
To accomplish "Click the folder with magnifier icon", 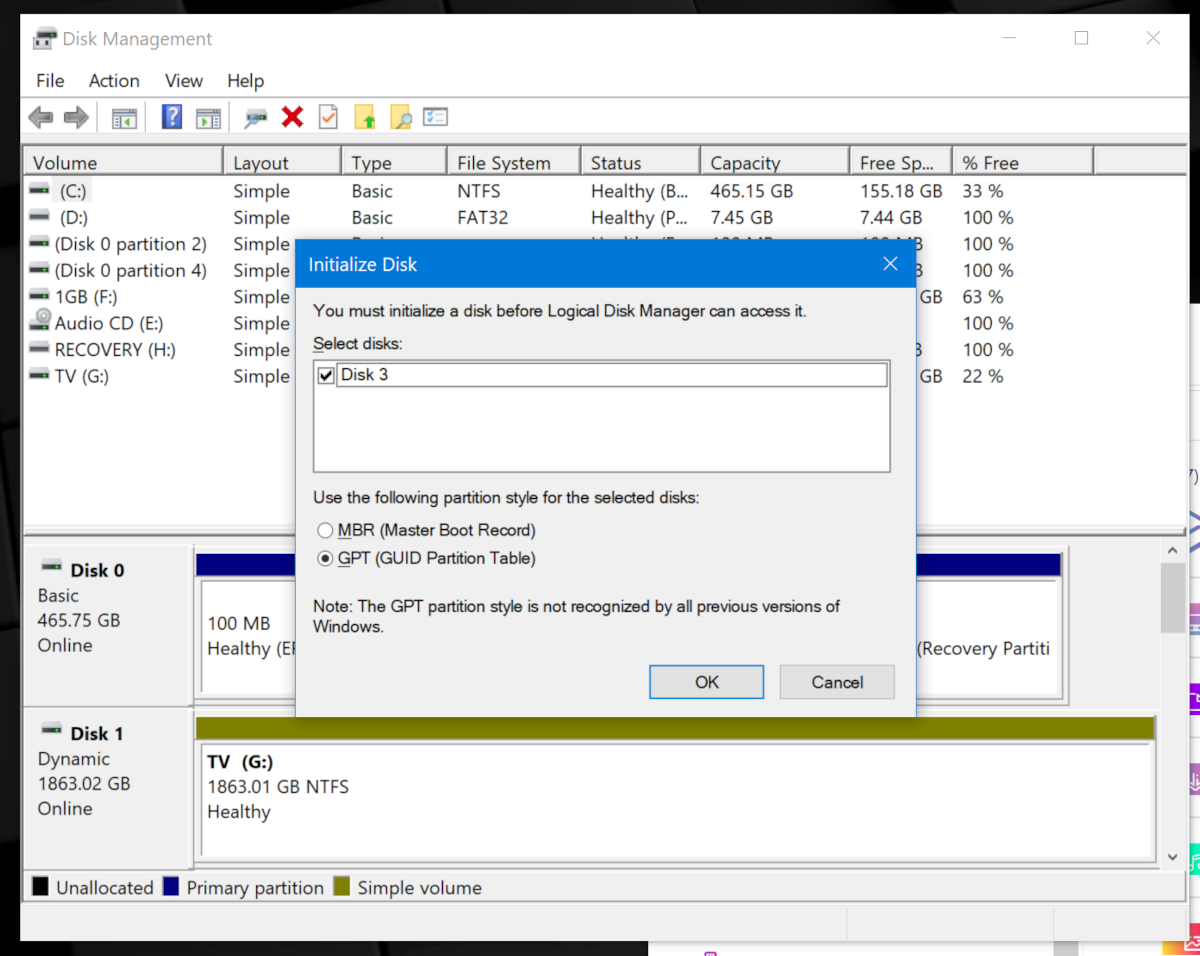I will 400,118.
